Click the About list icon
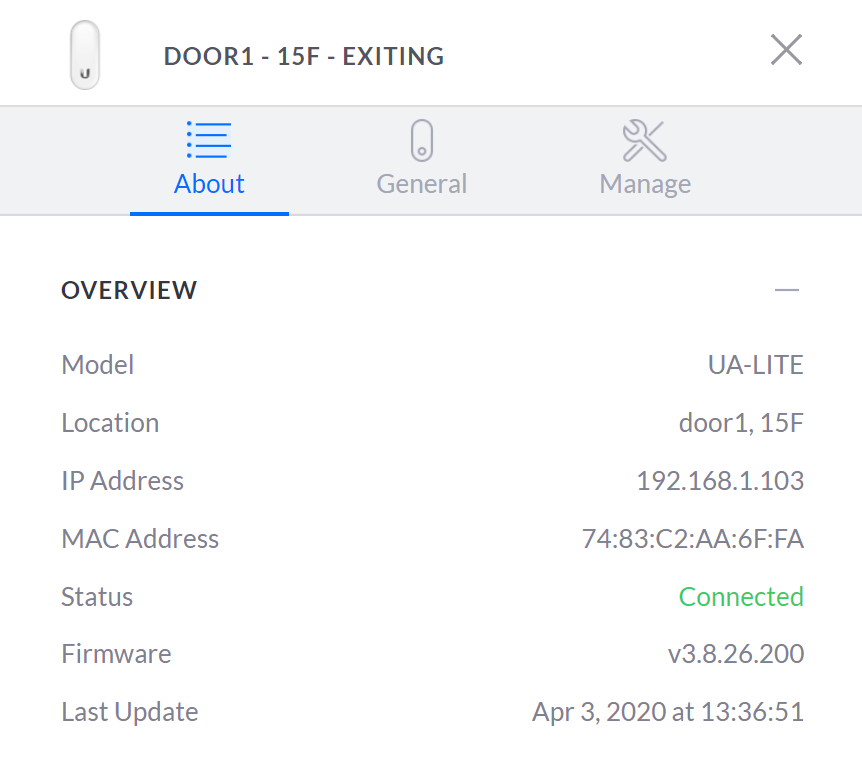The height and width of the screenshot is (779, 862). coord(209,140)
